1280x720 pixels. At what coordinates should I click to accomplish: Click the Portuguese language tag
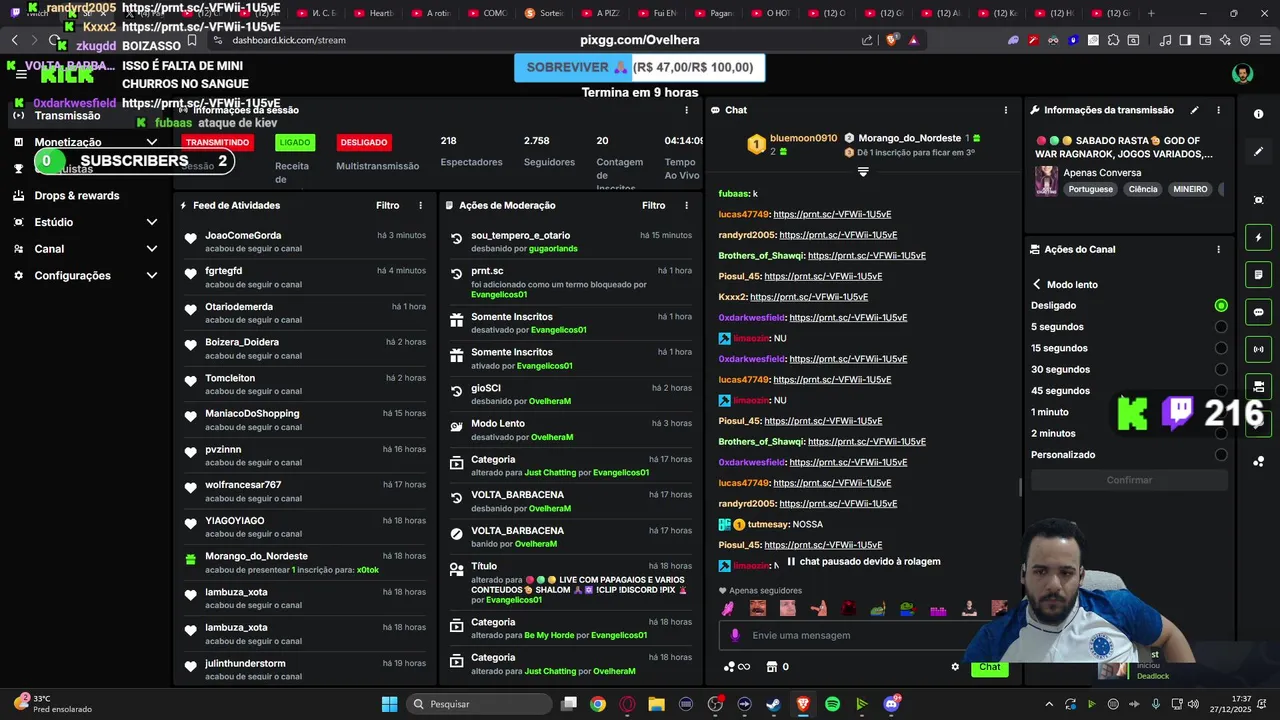pyautogui.click(x=1090, y=189)
